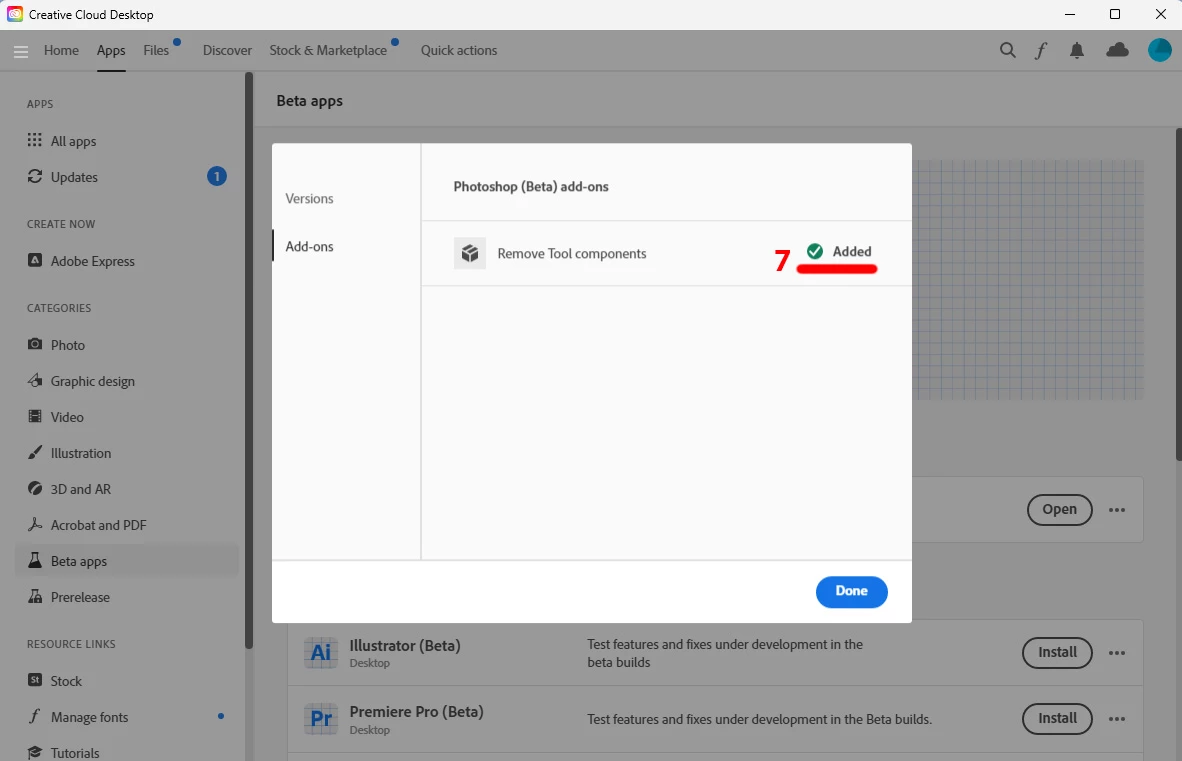Screen dimensions: 1182x761
Task: Switch to the Files tab
Action: point(156,50)
